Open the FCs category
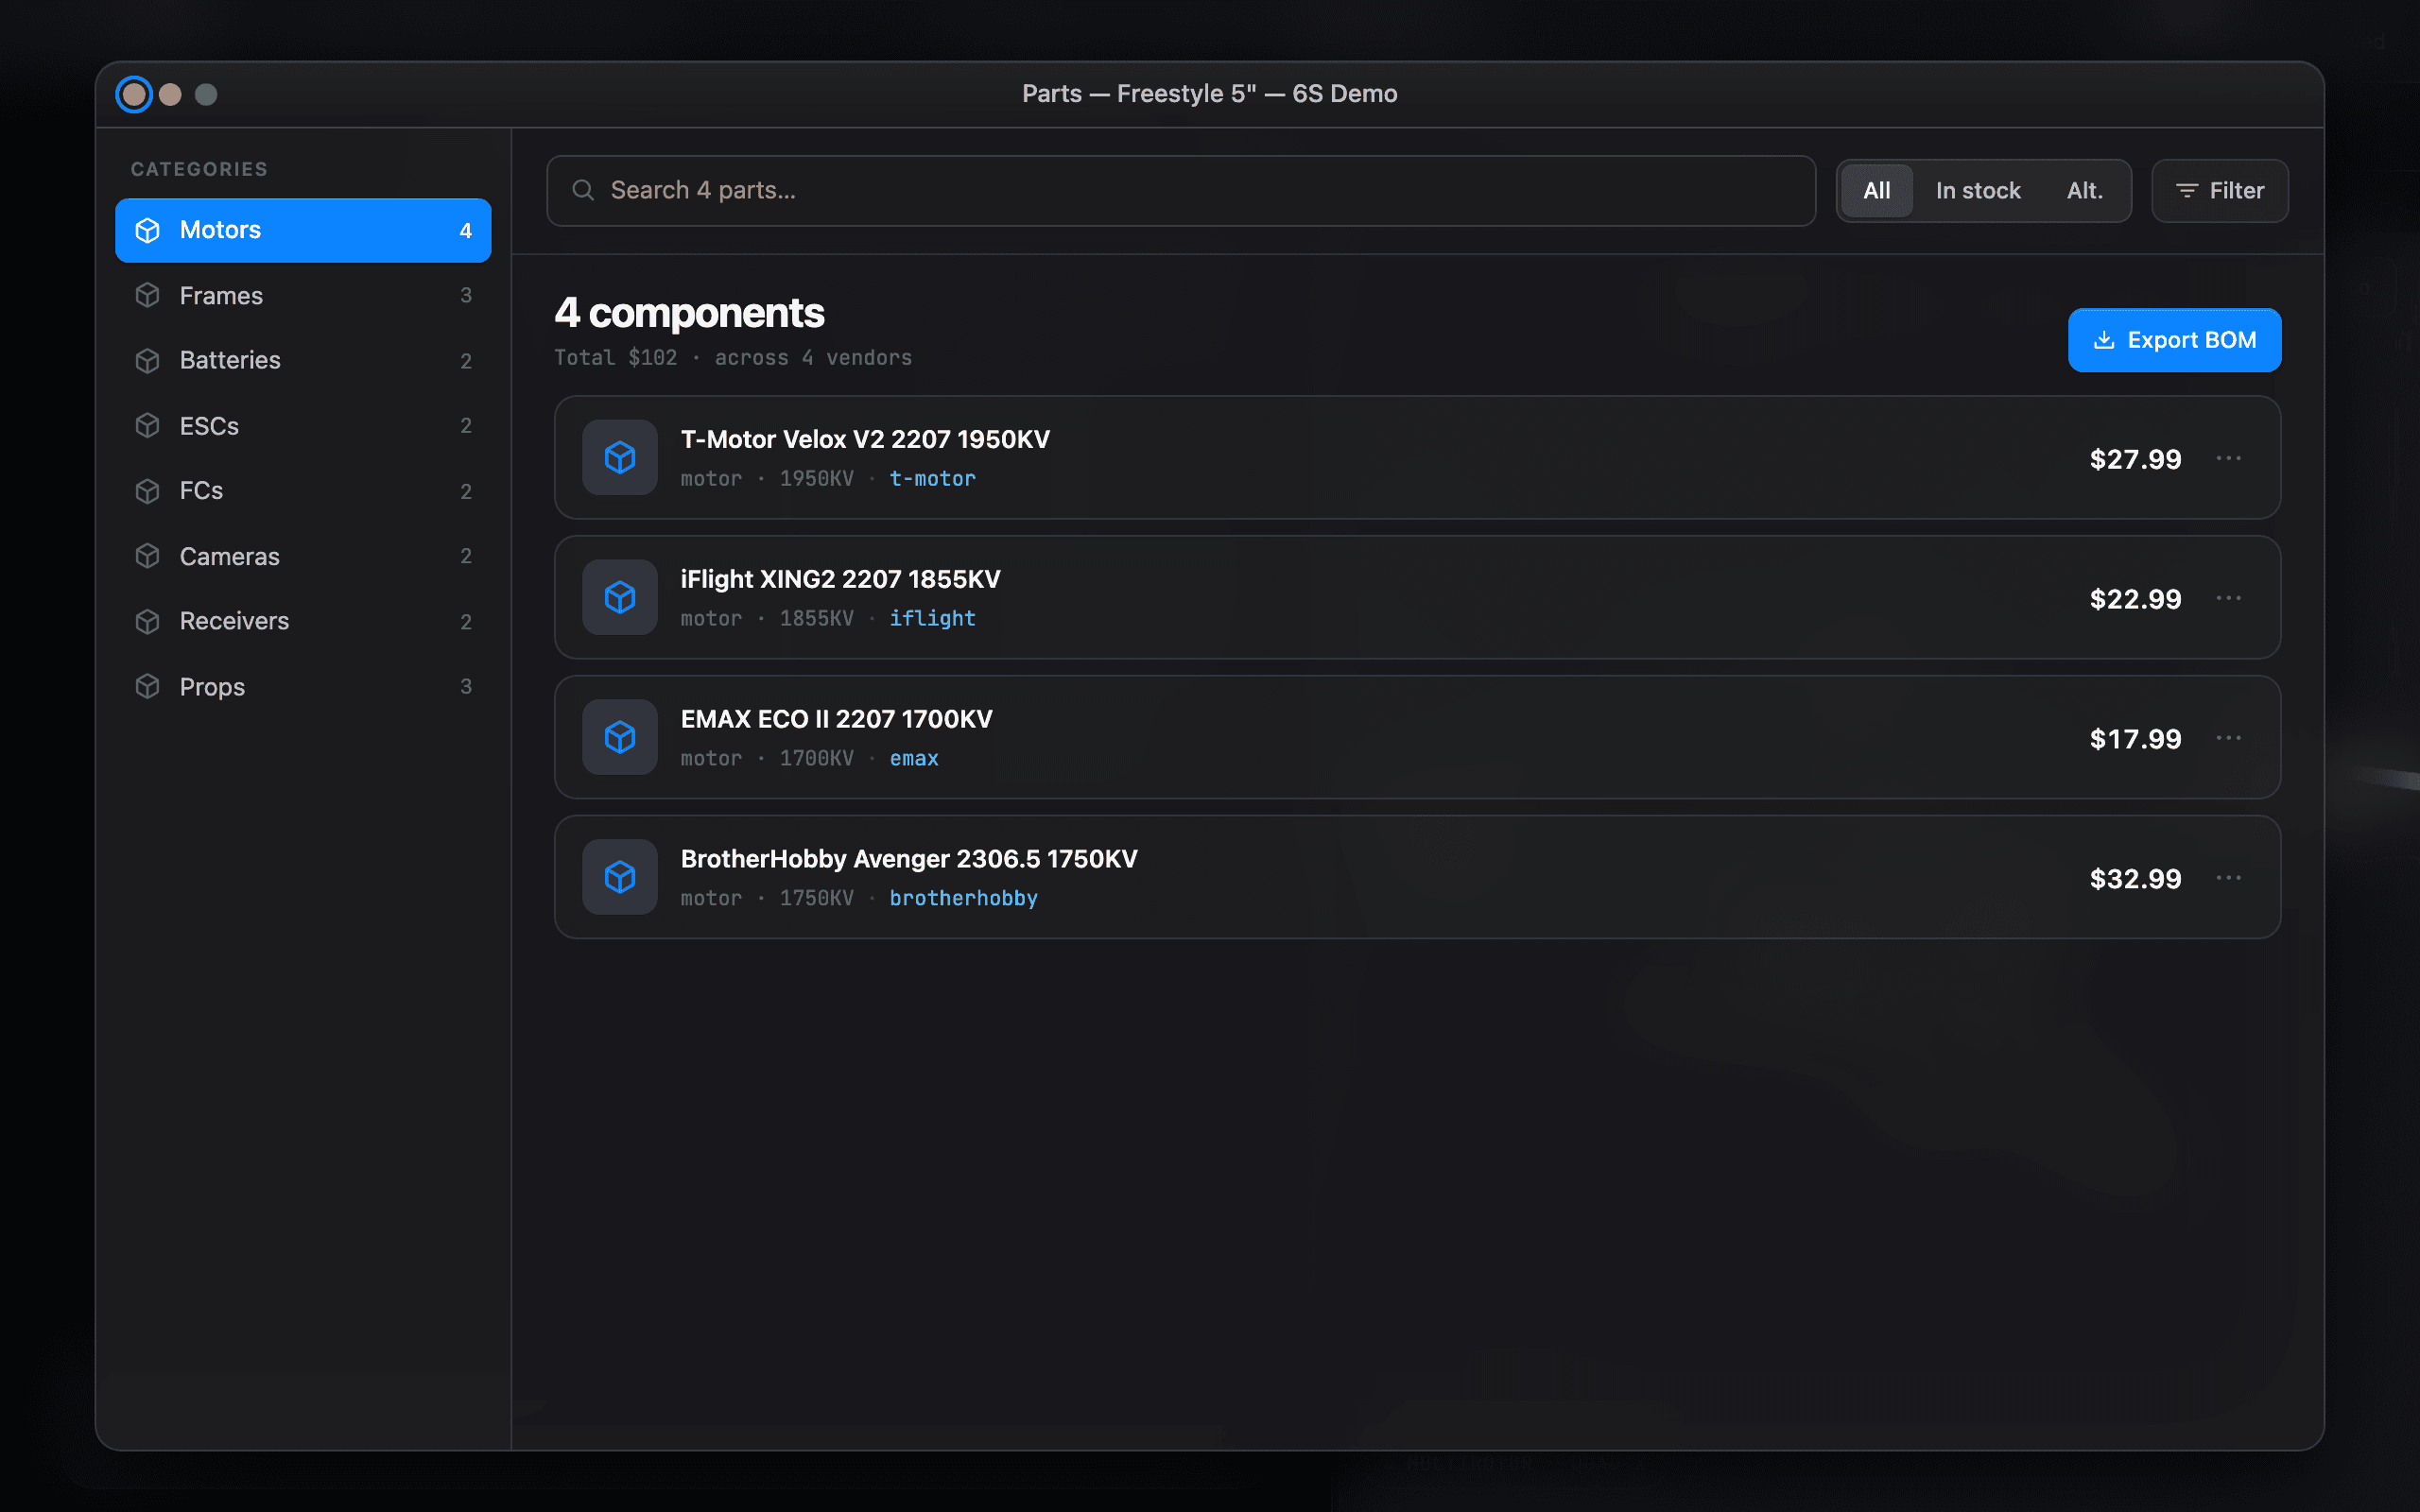This screenshot has width=2420, height=1512. point(303,491)
